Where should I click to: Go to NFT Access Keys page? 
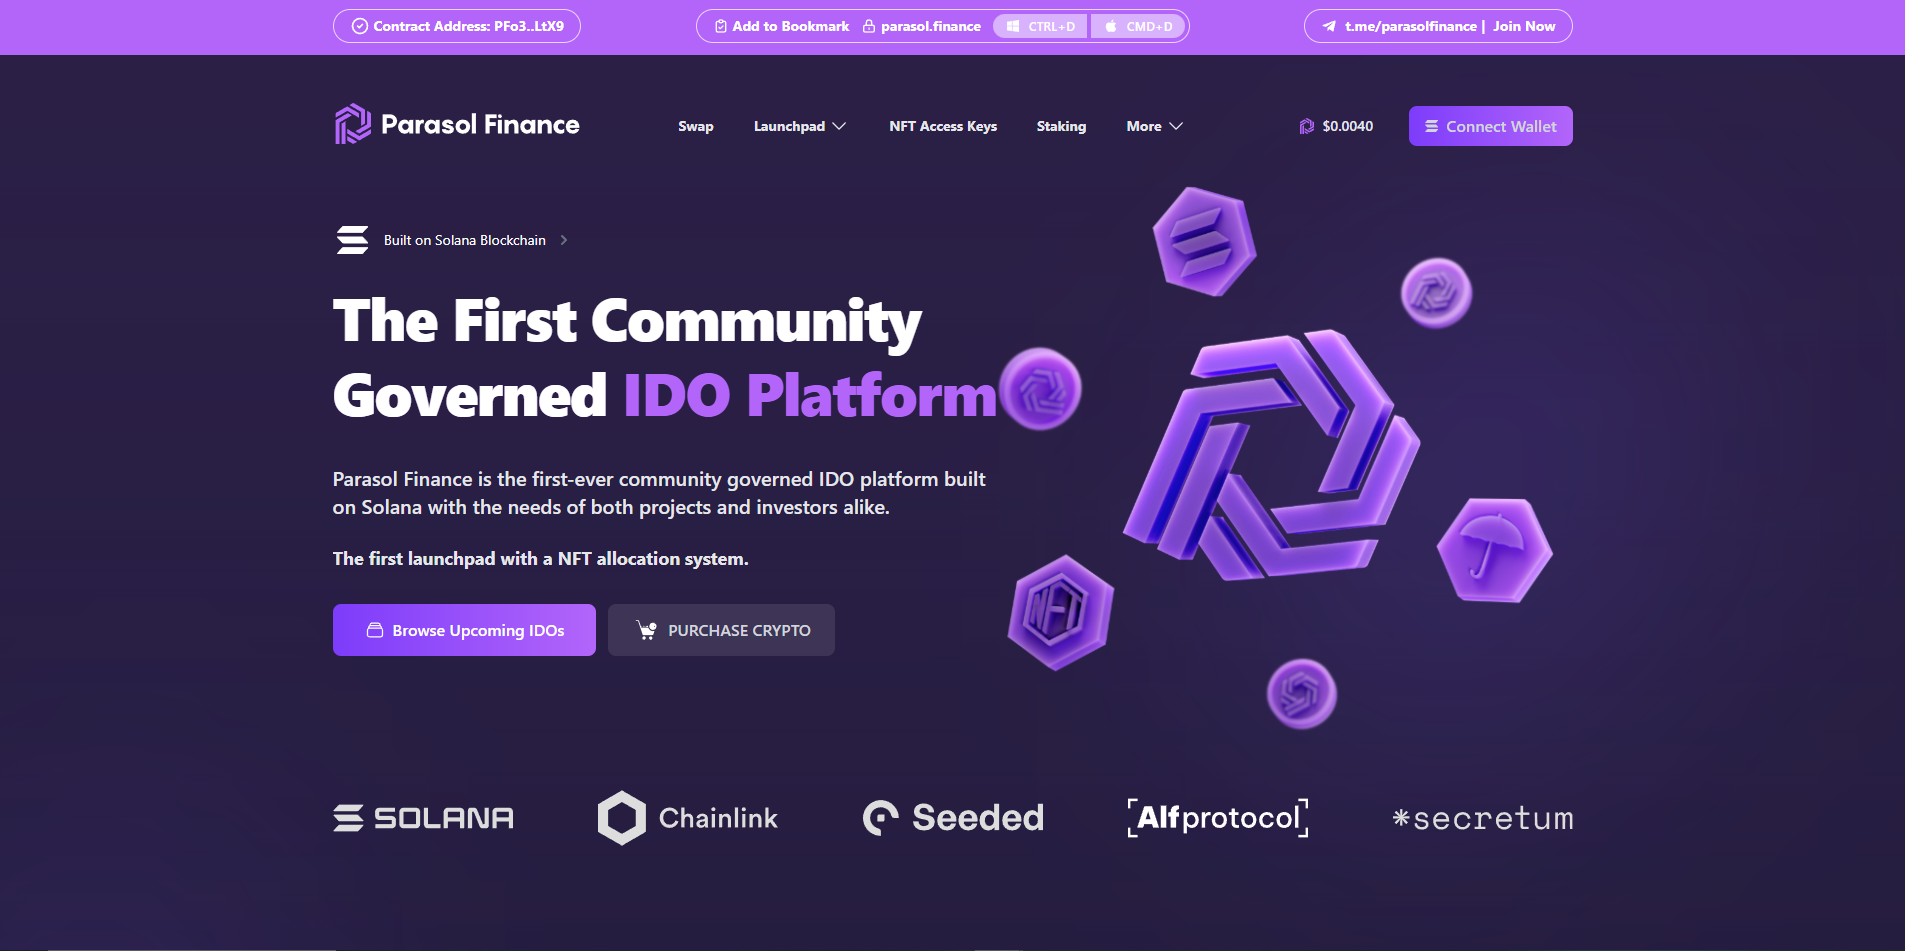943,126
